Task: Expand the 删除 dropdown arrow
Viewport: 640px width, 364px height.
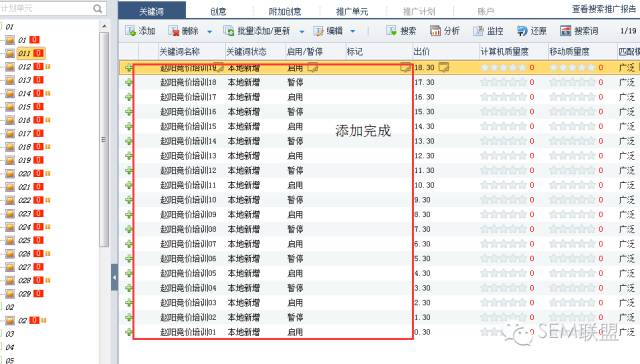Action: point(210,31)
